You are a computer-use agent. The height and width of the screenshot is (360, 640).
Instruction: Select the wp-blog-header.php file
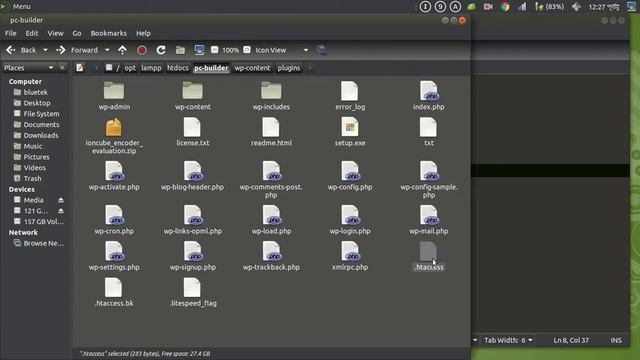pos(192,176)
